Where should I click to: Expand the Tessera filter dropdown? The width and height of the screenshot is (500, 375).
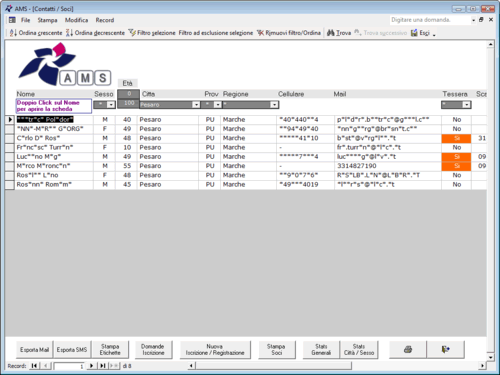(x=467, y=105)
